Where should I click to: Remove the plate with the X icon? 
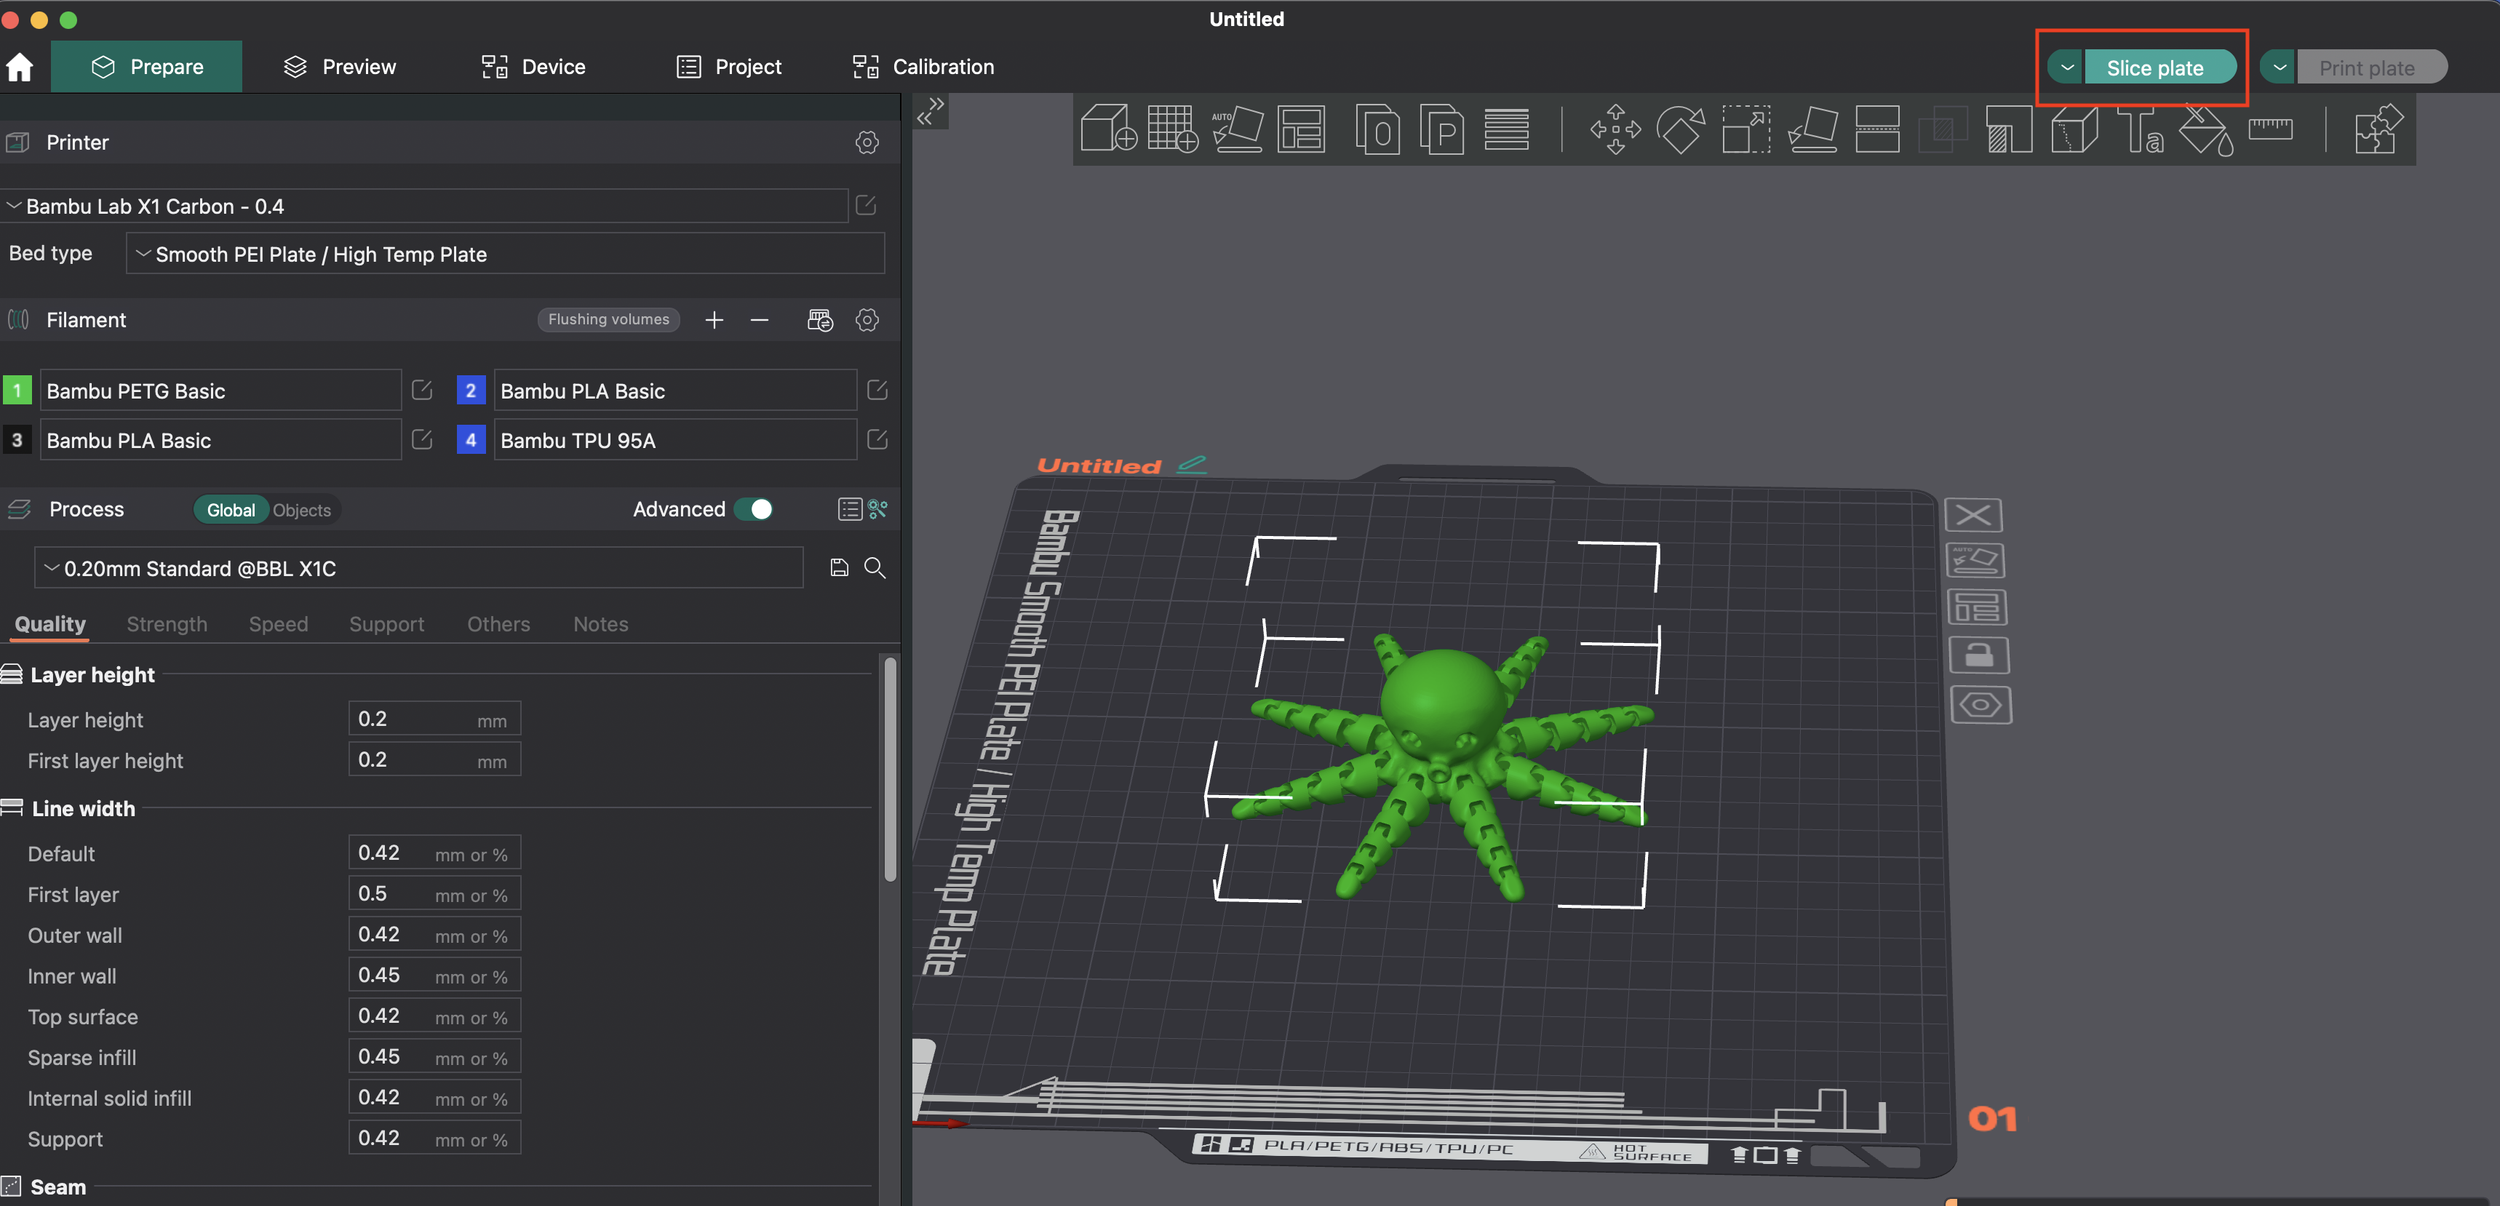pos(1973,515)
